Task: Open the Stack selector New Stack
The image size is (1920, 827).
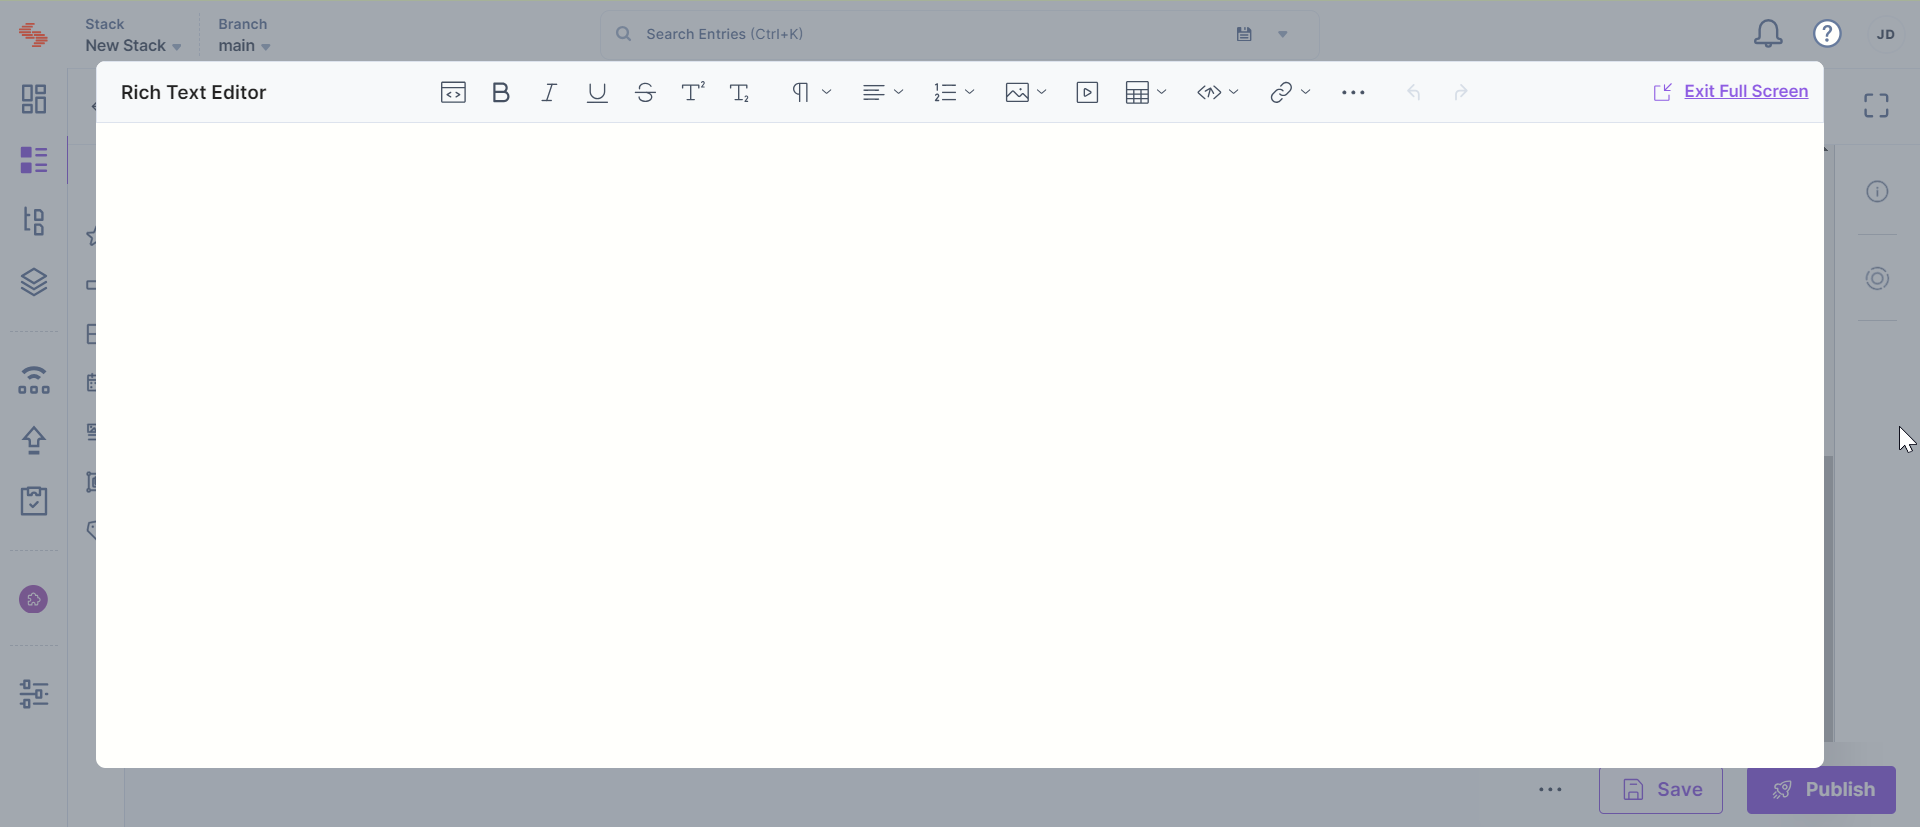Action: pos(133,46)
